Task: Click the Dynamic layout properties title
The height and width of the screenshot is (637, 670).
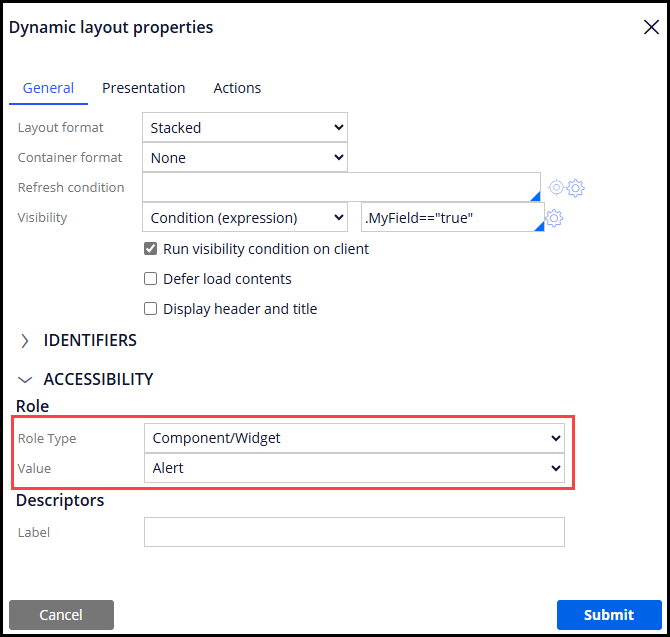Action: coord(111,27)
